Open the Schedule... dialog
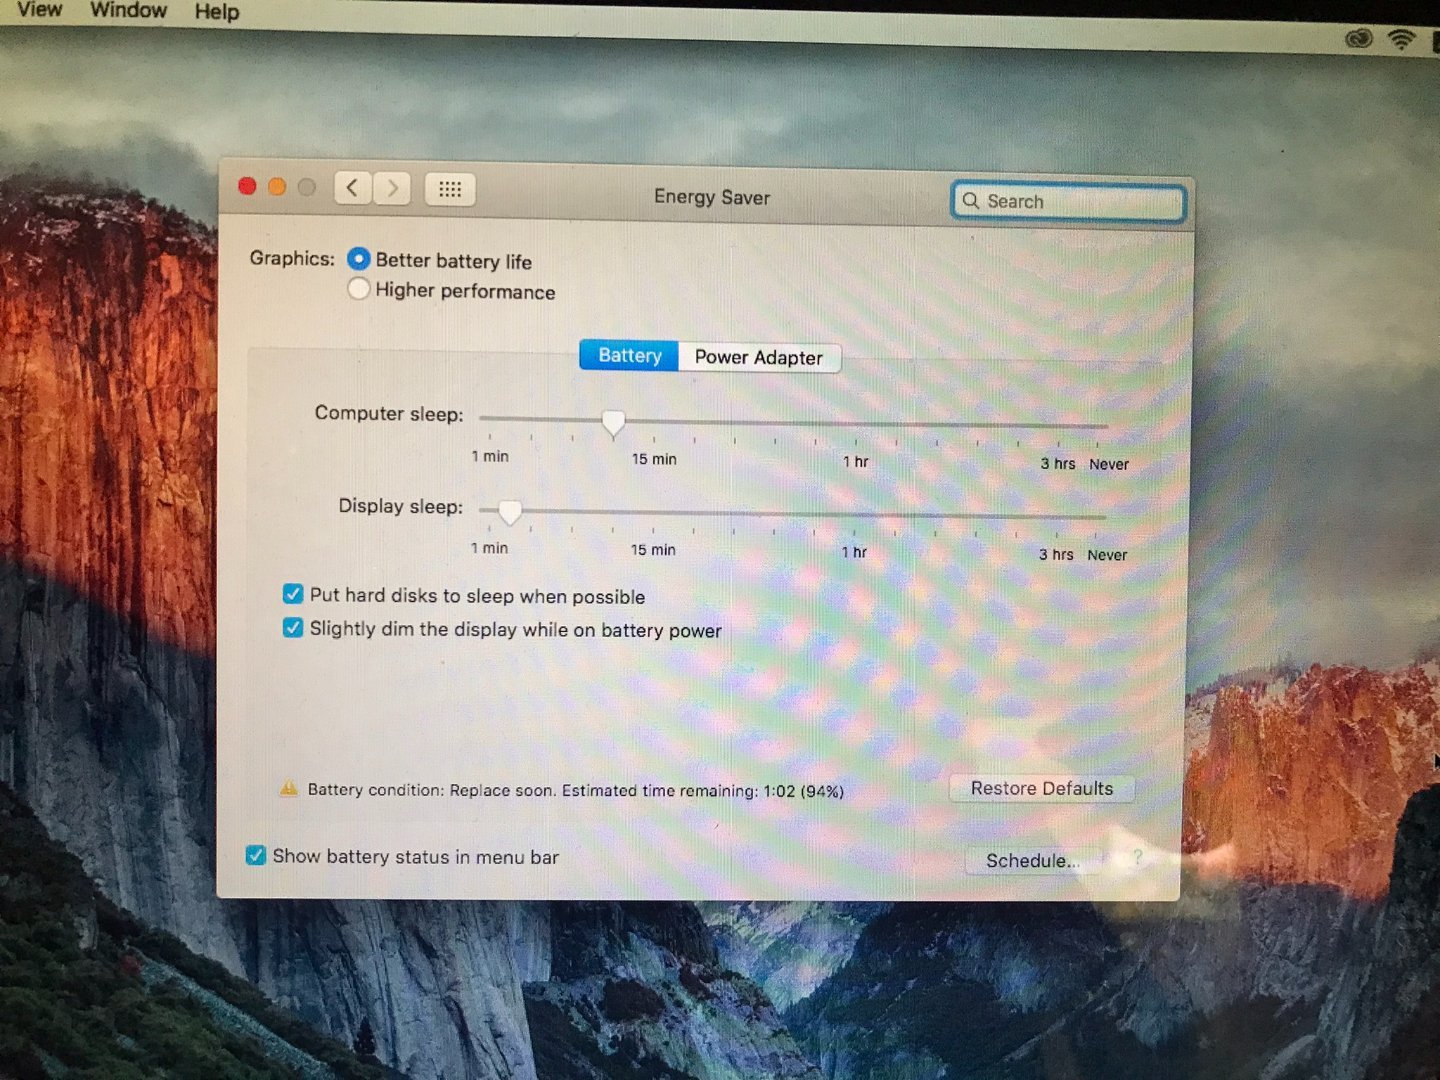 [1033, 860]
